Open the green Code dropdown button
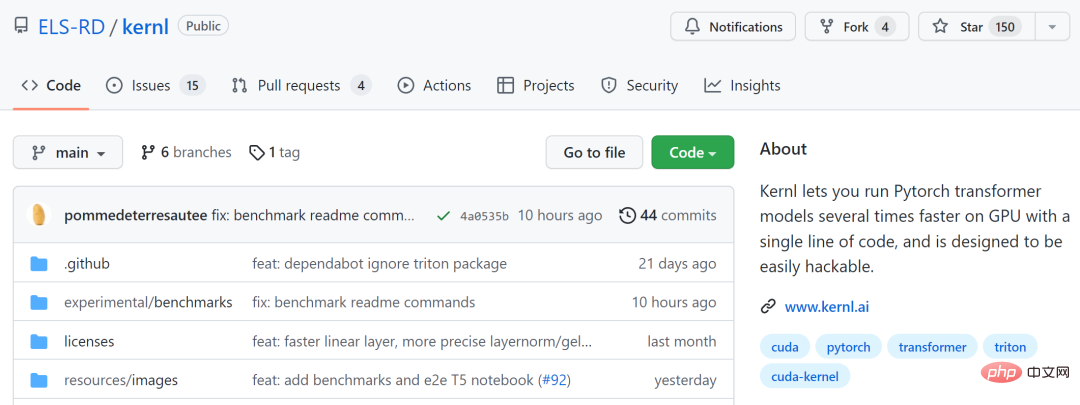 pyautogui.click(x=692, y=152)
